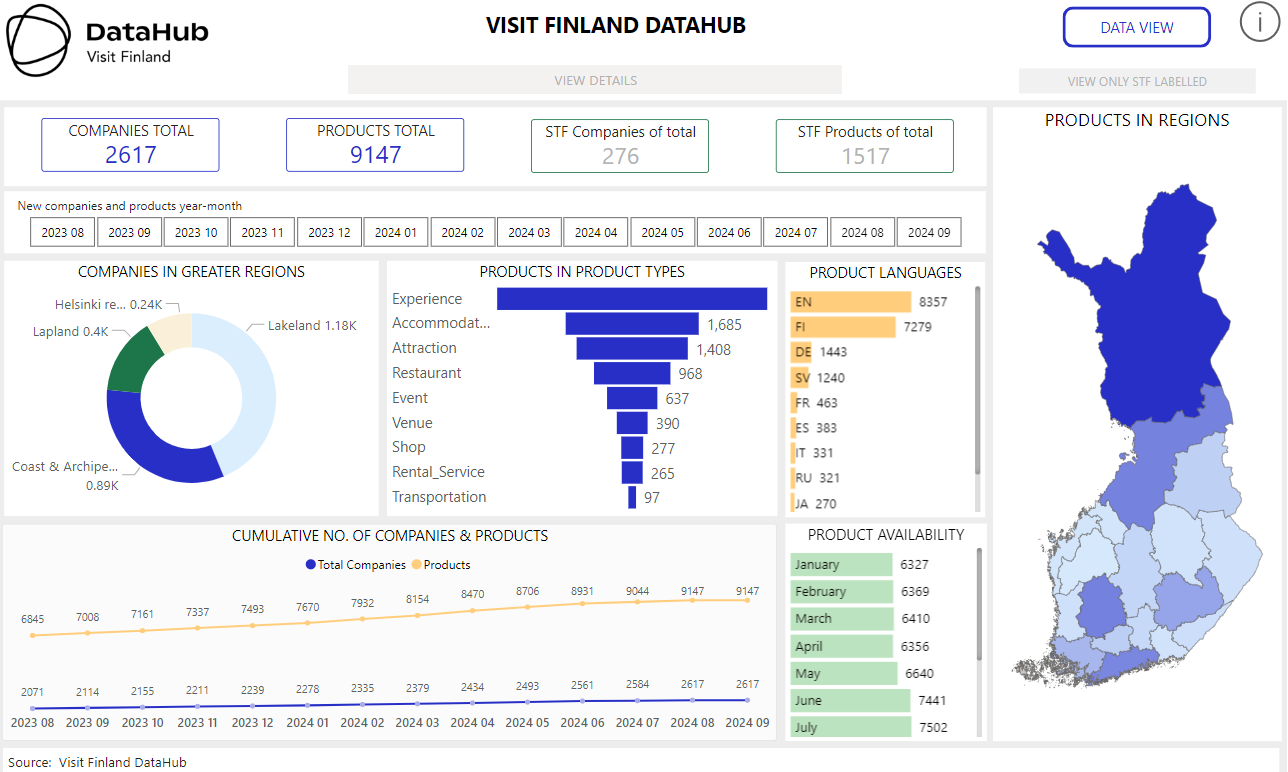This screenshot has width=1288, height=772.
Task: Select the 2023 09 year-month slicer
Action: click(x=129, y=232)
